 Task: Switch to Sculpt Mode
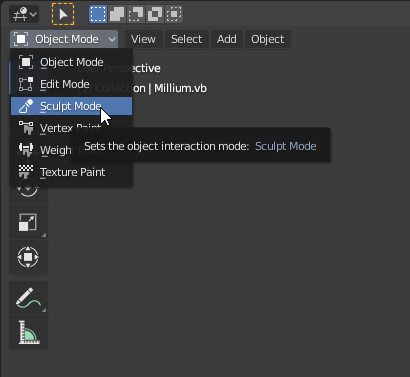pos(71,106)
